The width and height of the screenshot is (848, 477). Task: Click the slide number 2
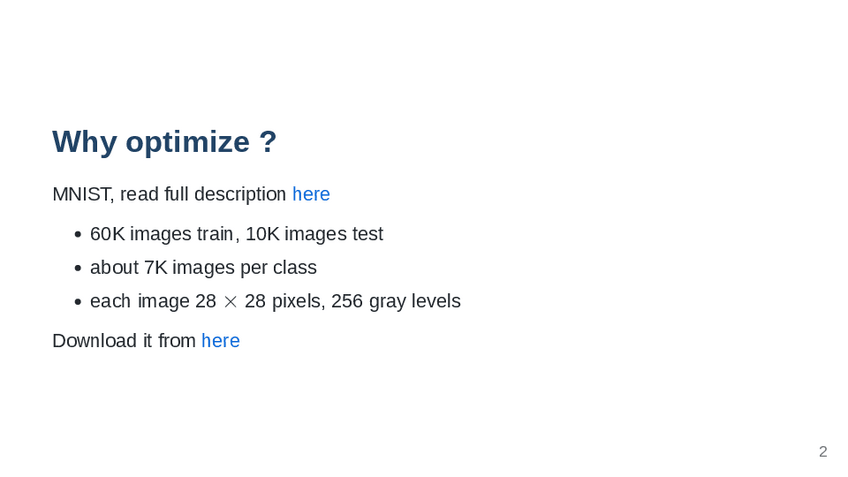click(x=823, y=451)
